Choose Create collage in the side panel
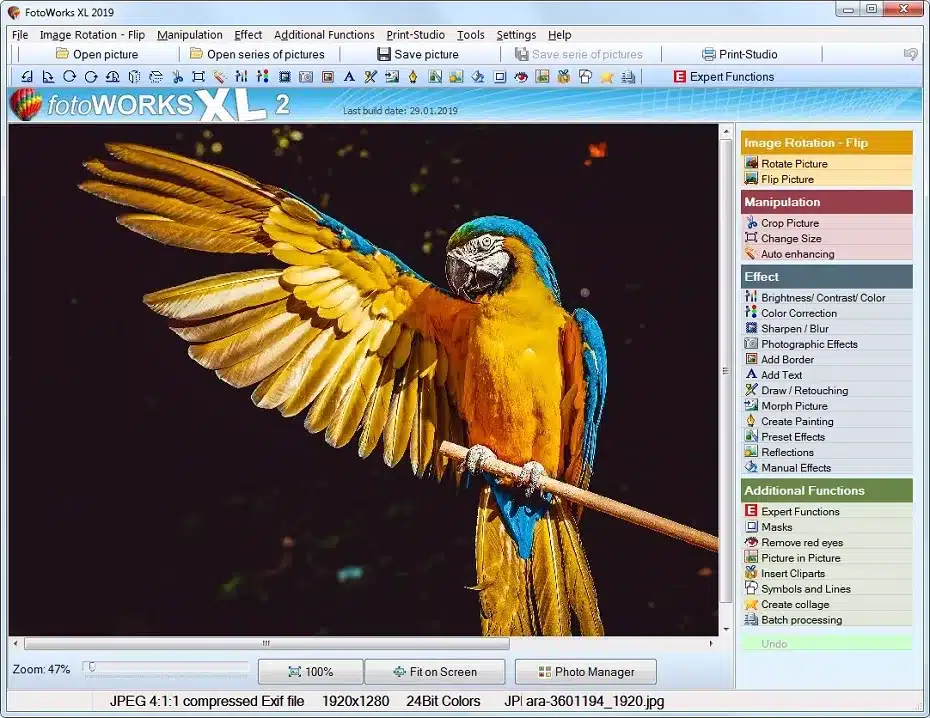This screenshot has width=930, height=718. point(827,604)
